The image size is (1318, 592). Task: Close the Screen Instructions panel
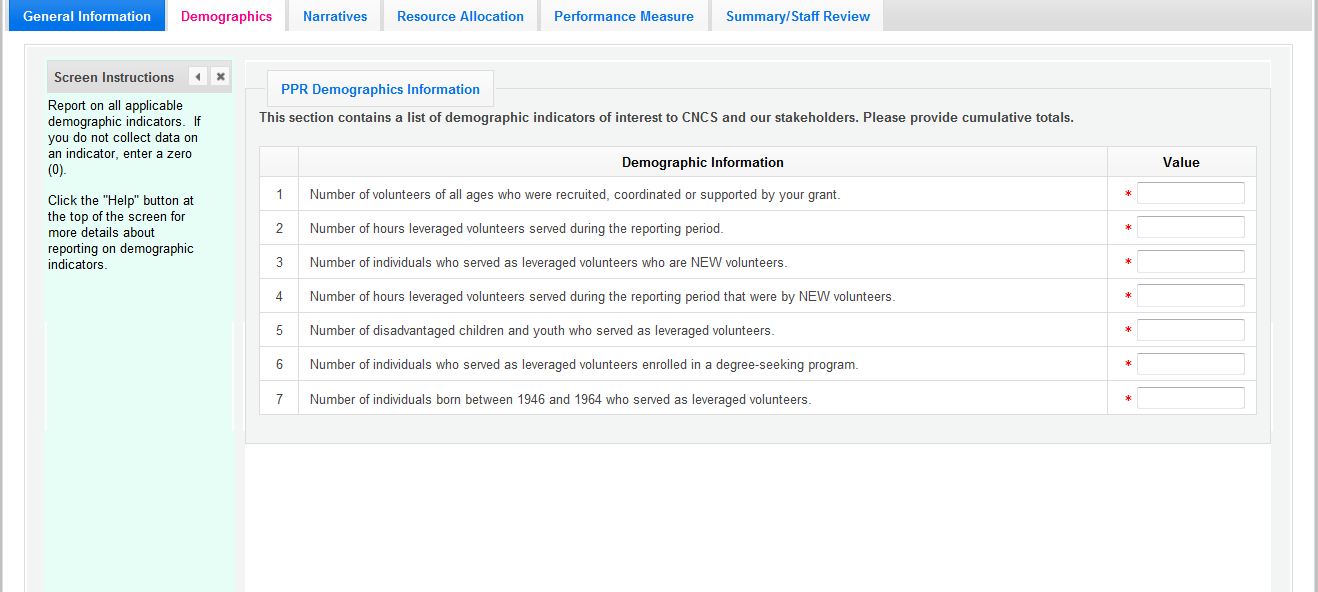pyautogui.click(x=220, y=77)
